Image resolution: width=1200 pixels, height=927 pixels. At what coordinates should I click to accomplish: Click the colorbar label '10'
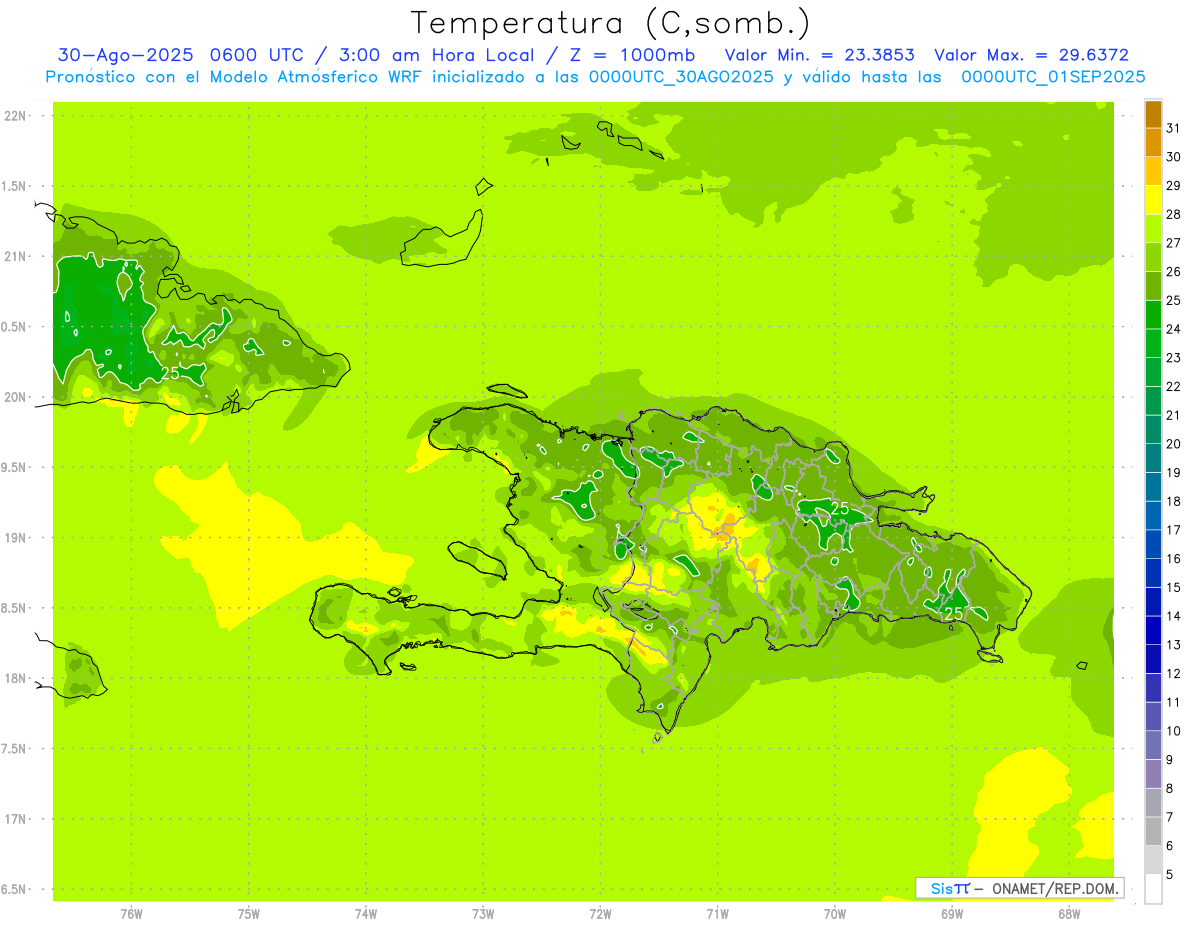click(1174, 731)
